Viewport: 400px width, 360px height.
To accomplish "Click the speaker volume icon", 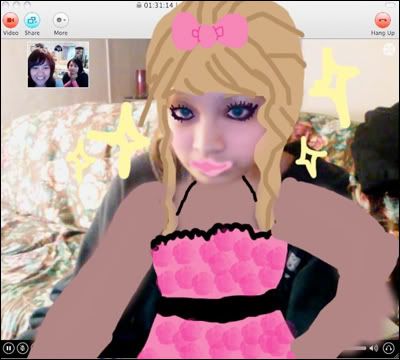I will pyautogui.click(x=374, y=348).
